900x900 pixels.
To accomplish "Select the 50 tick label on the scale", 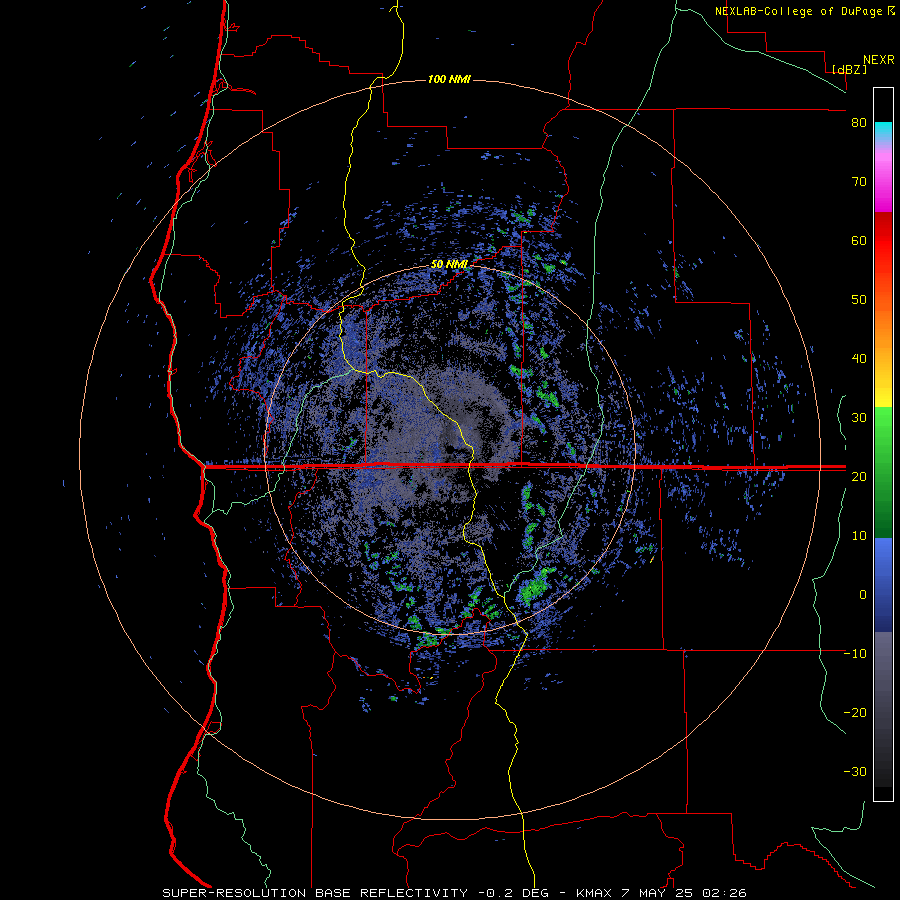I will click(x=859, y=300).
